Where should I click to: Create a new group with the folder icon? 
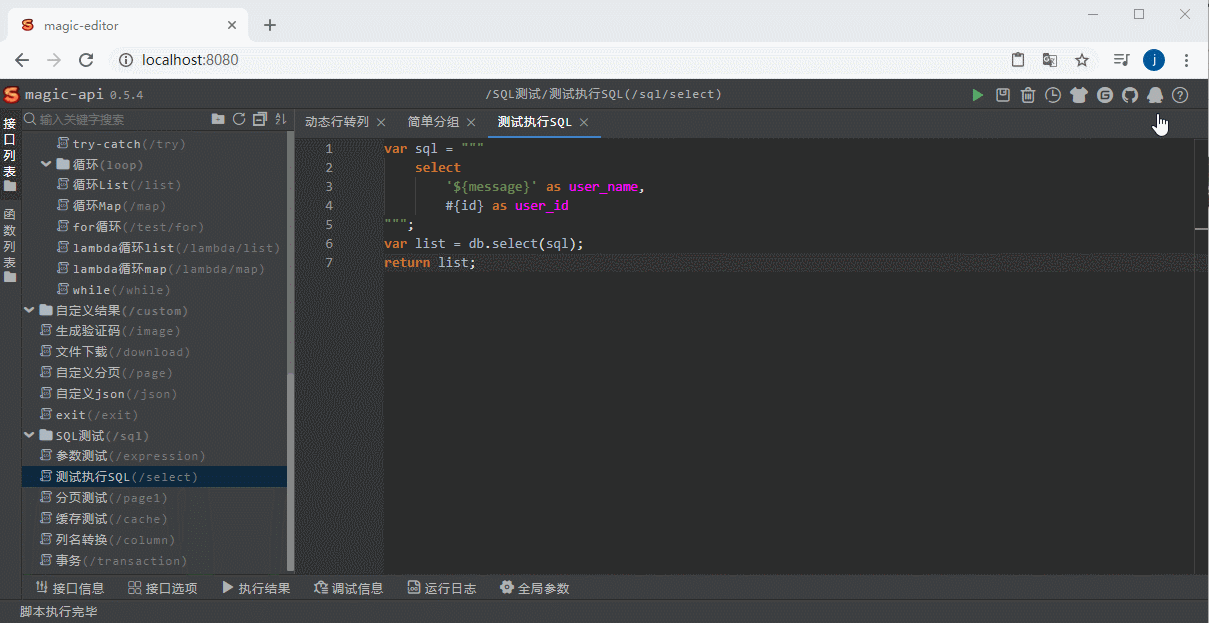(218, 119)
